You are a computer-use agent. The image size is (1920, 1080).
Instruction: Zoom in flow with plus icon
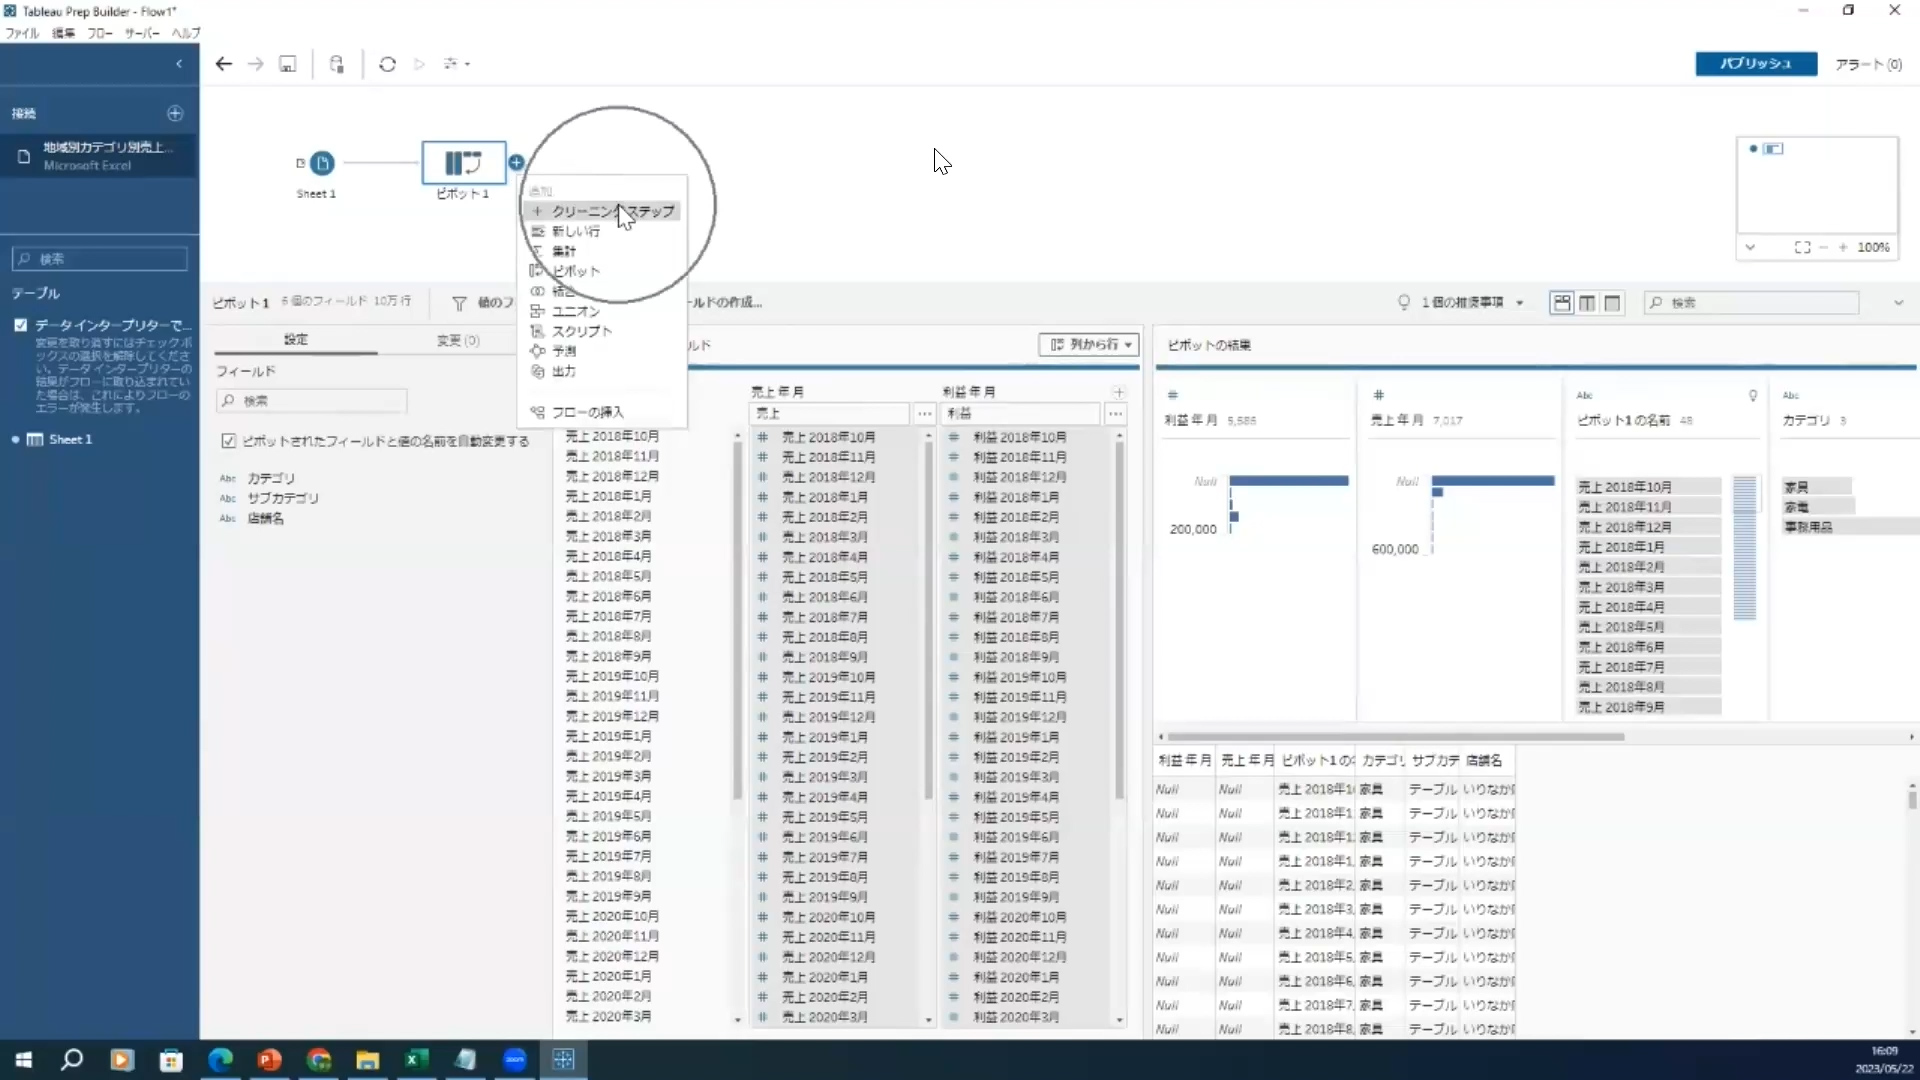click(x=1842, y=247)
